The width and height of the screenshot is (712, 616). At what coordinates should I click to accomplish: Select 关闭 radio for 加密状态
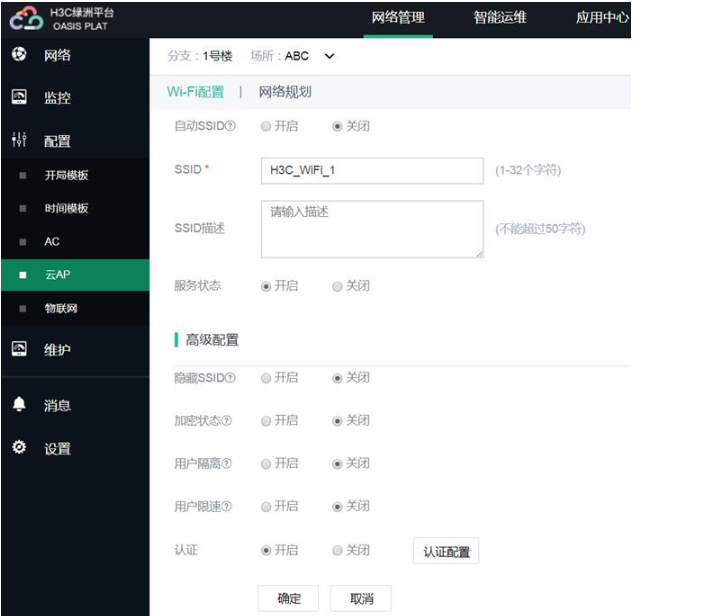337,421
